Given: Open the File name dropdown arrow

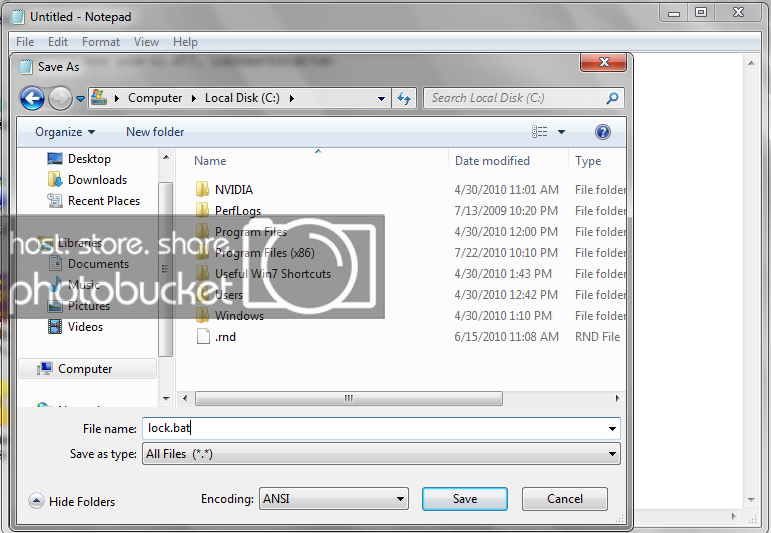Looking at the screenshot, I should [x=612, y=429].
